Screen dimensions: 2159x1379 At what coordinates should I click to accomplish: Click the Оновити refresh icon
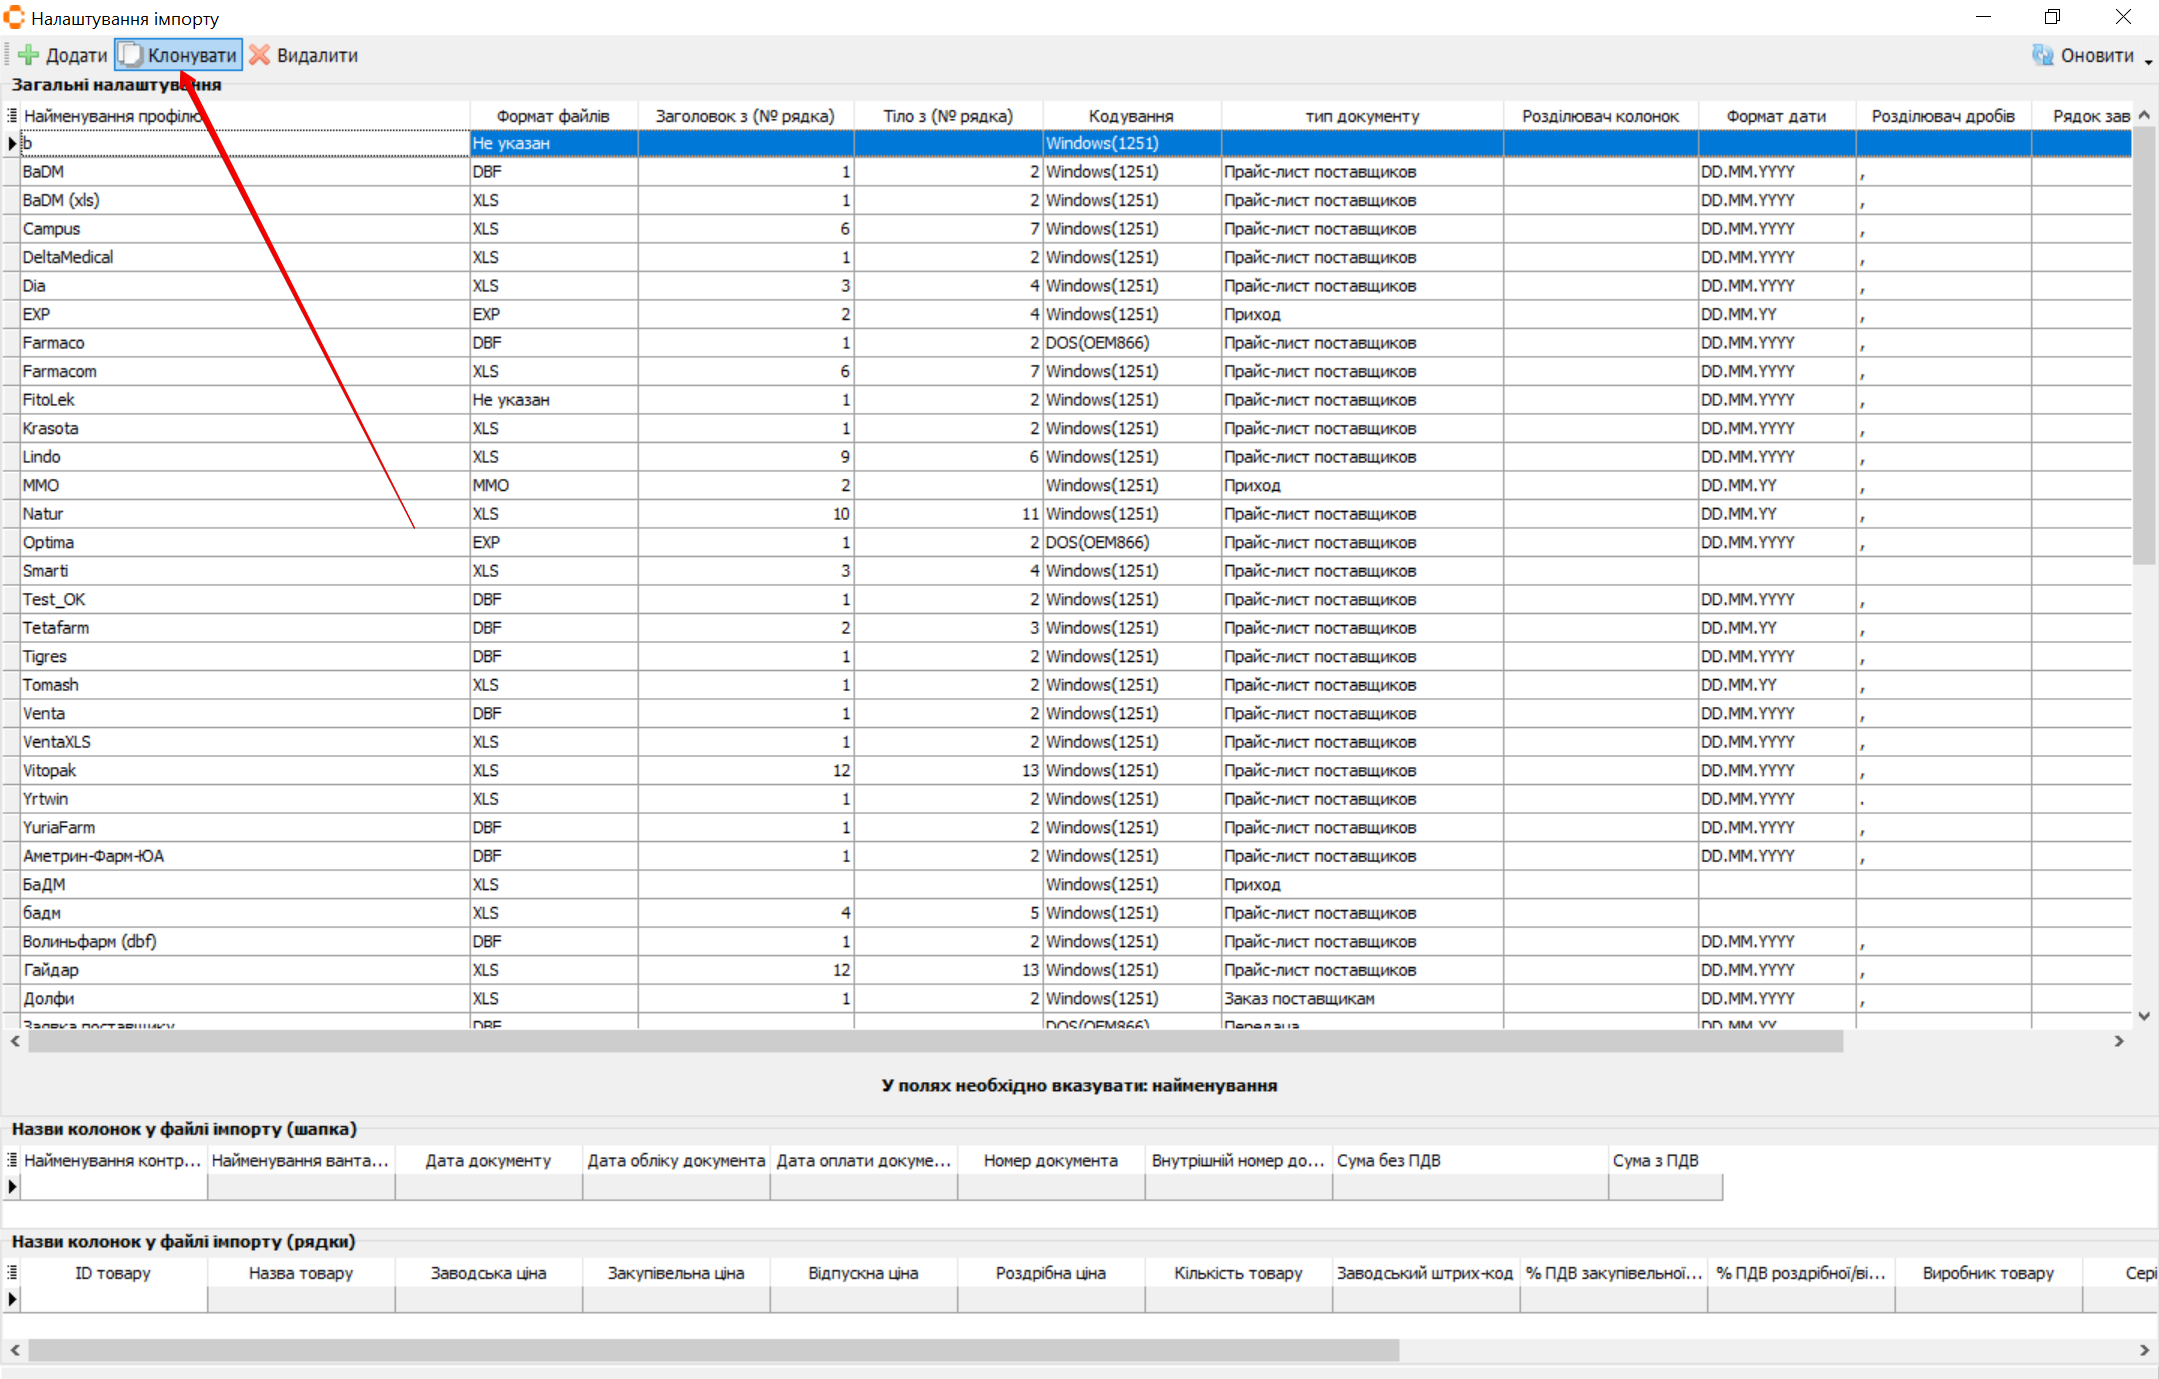(2042, 55)
